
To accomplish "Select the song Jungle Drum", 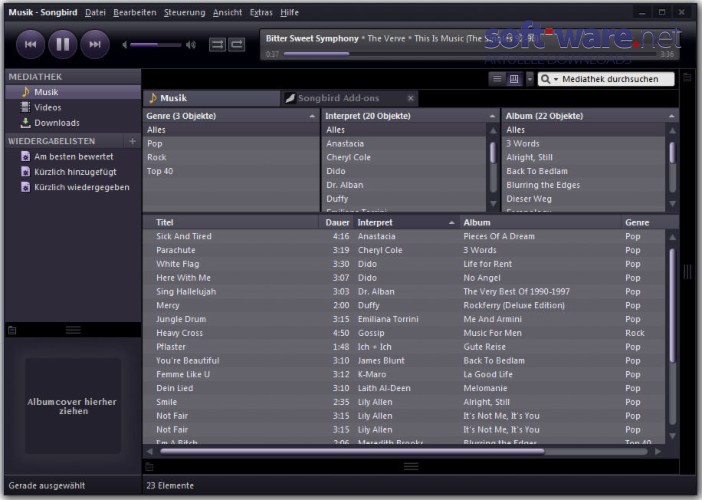I will point(404,319).
